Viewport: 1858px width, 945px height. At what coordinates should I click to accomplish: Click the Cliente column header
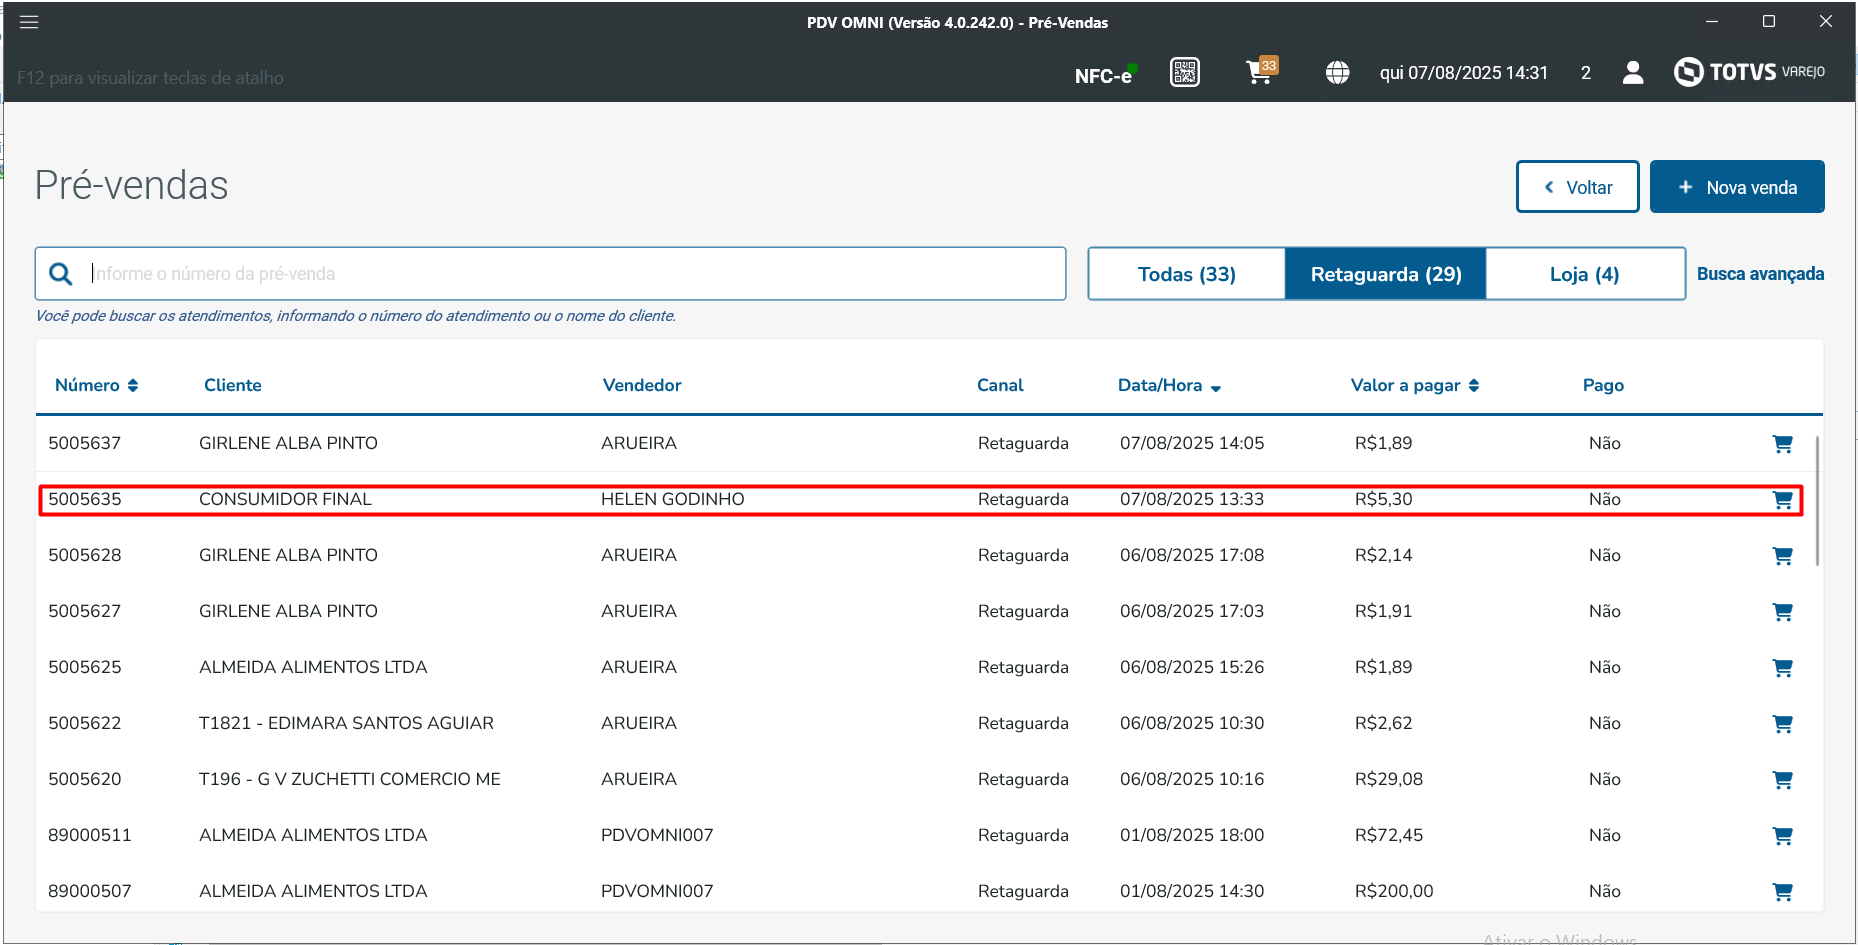(232, 385)
